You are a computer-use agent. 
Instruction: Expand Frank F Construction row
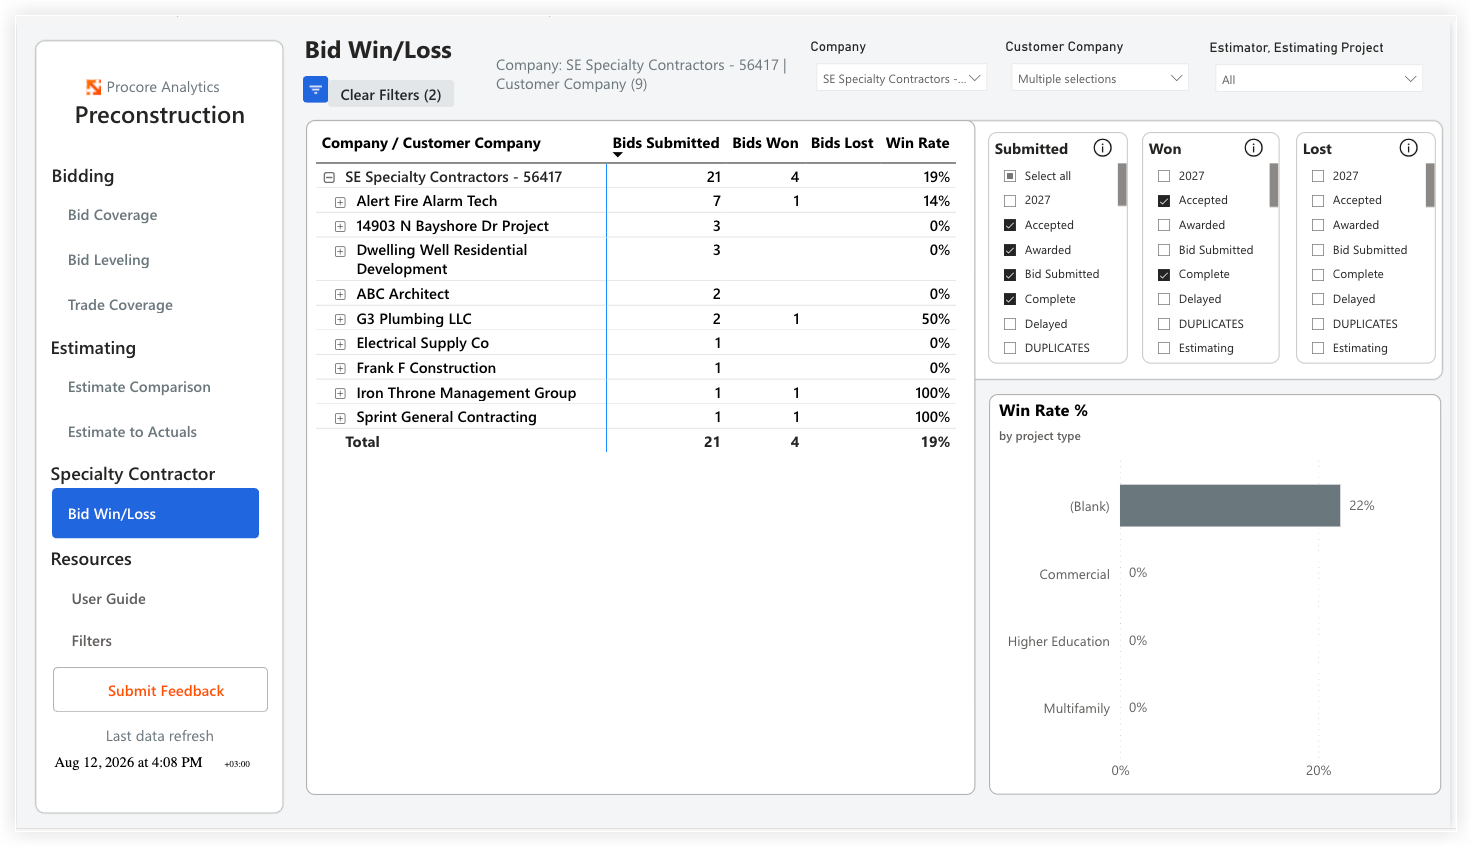(x=340, y=369)
